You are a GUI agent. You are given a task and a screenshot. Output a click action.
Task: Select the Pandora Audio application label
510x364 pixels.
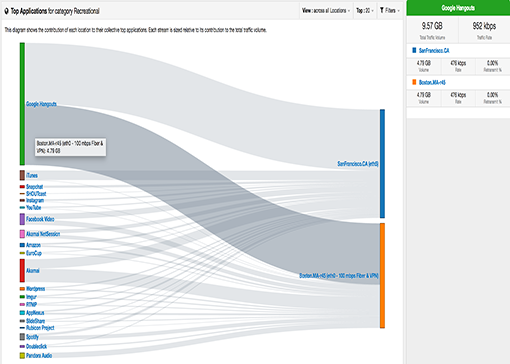[x=39, y=356]
